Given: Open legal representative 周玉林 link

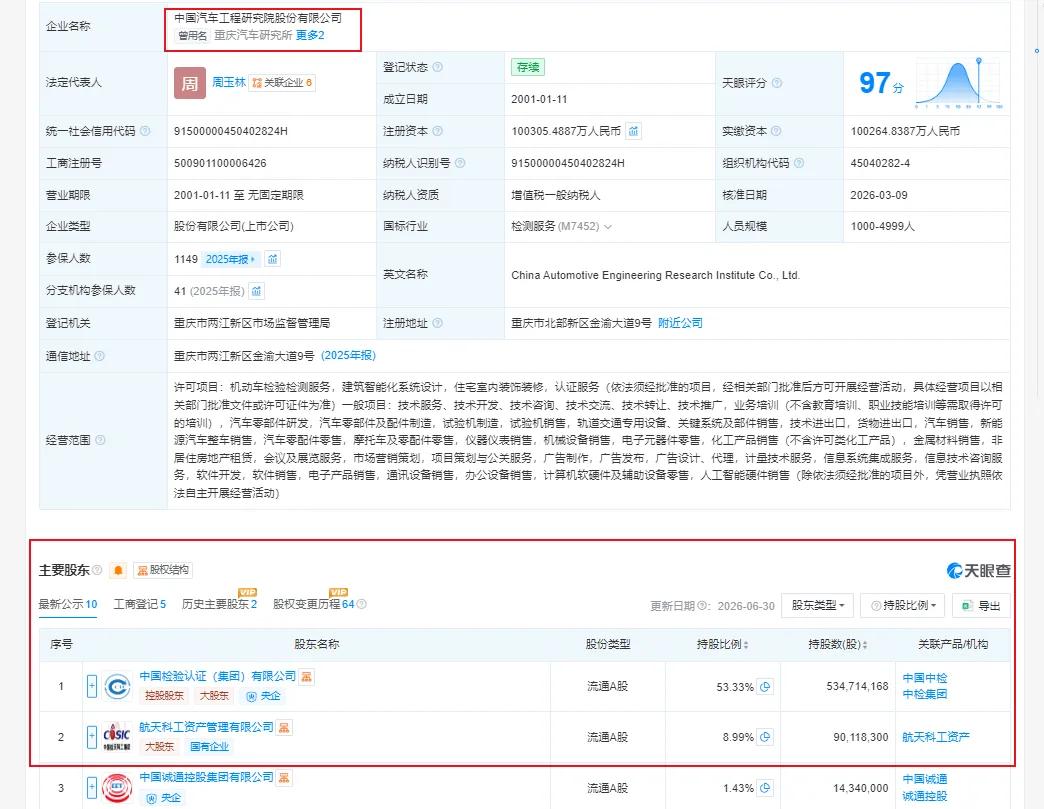Looking at the screenshot, I should [x=229, y=83].
